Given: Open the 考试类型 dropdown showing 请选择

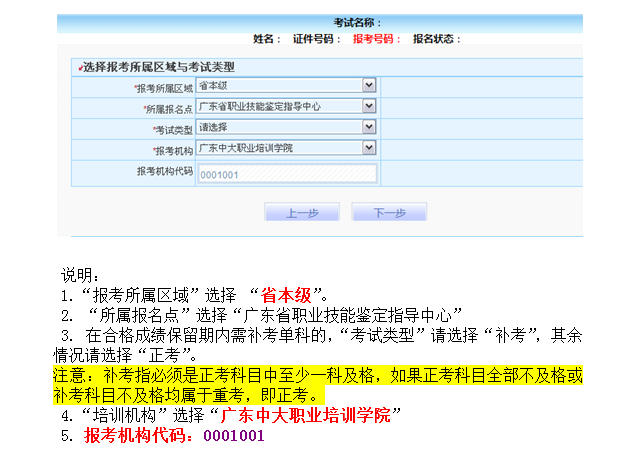Looking at the screenshot, I should (286, 127).
